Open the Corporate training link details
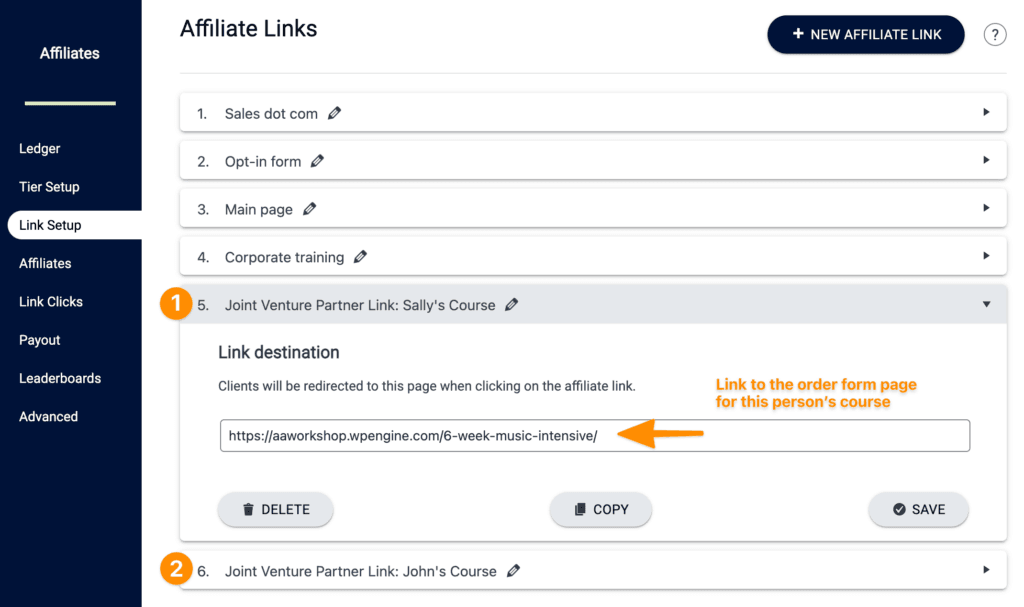The width and height of the screenshot is (1024, 607). 985,256
